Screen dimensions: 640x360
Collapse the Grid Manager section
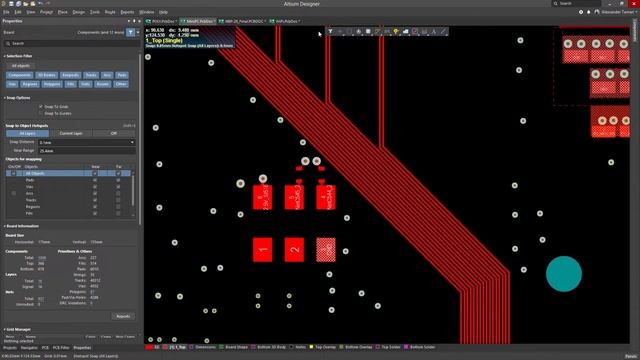[5, 329]
